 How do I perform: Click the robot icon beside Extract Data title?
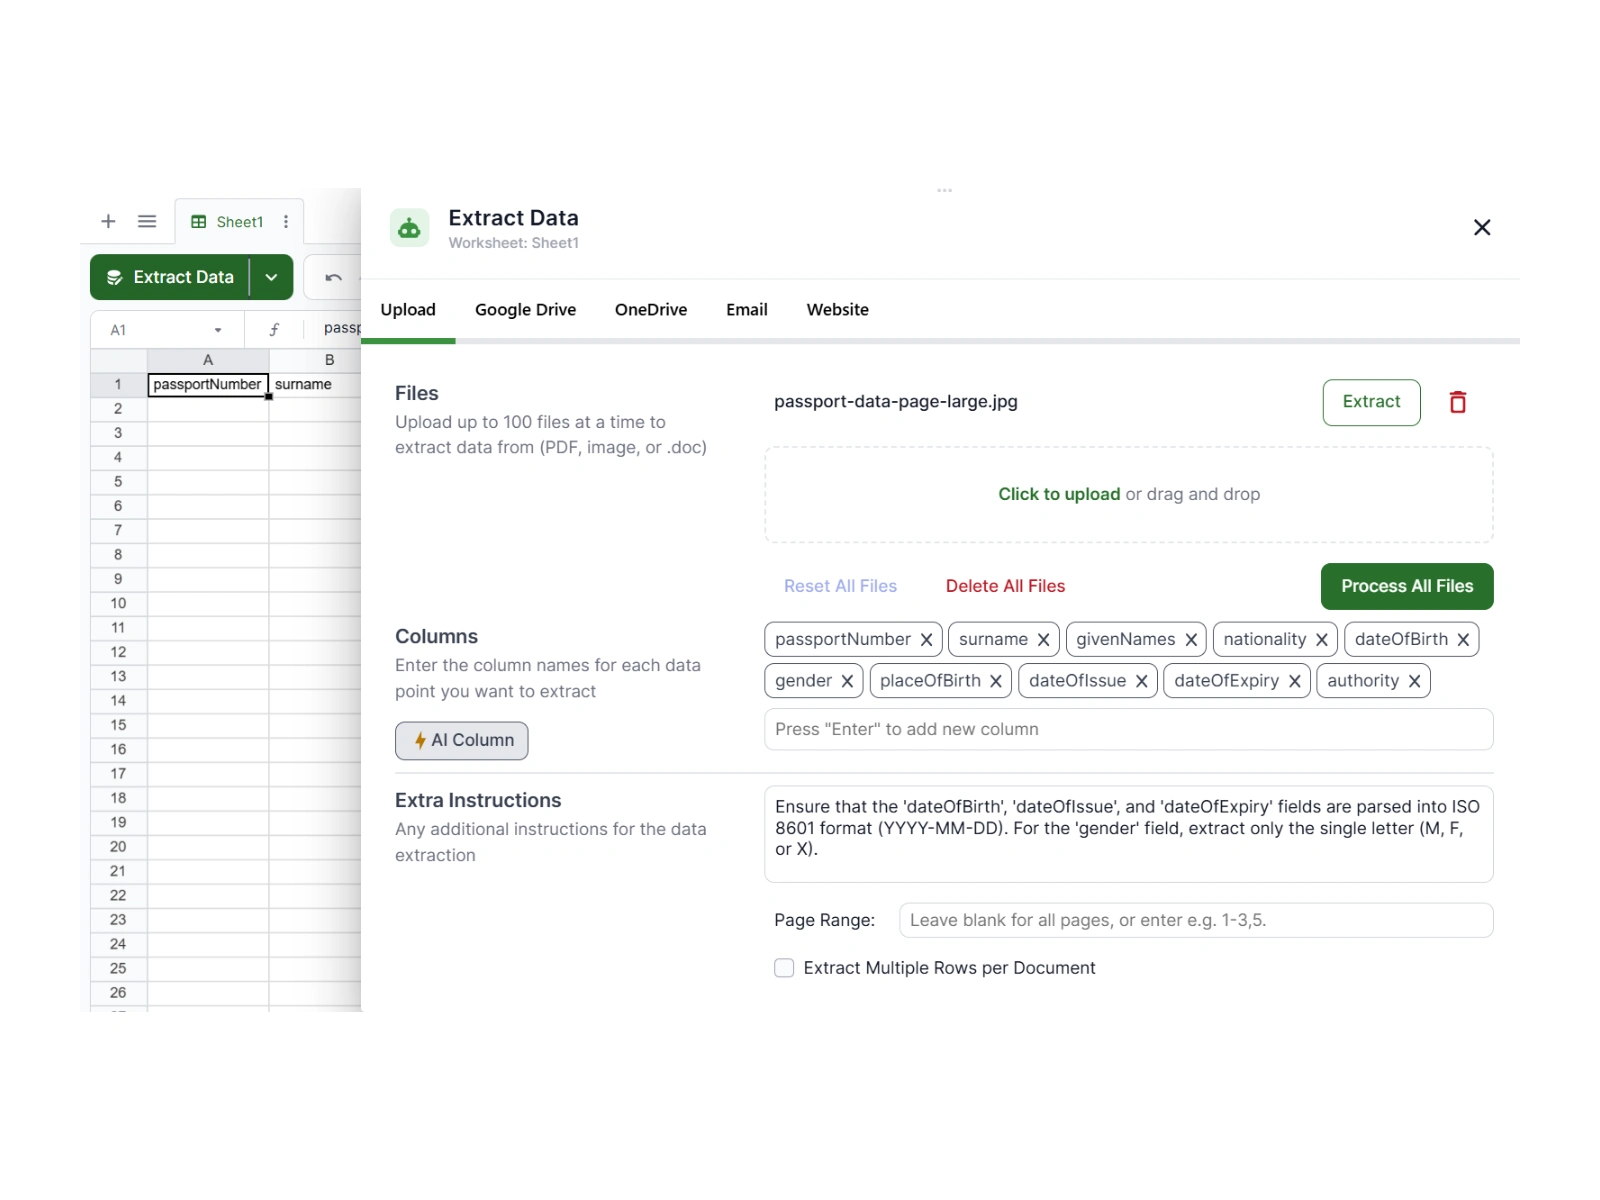coord(409,228)
